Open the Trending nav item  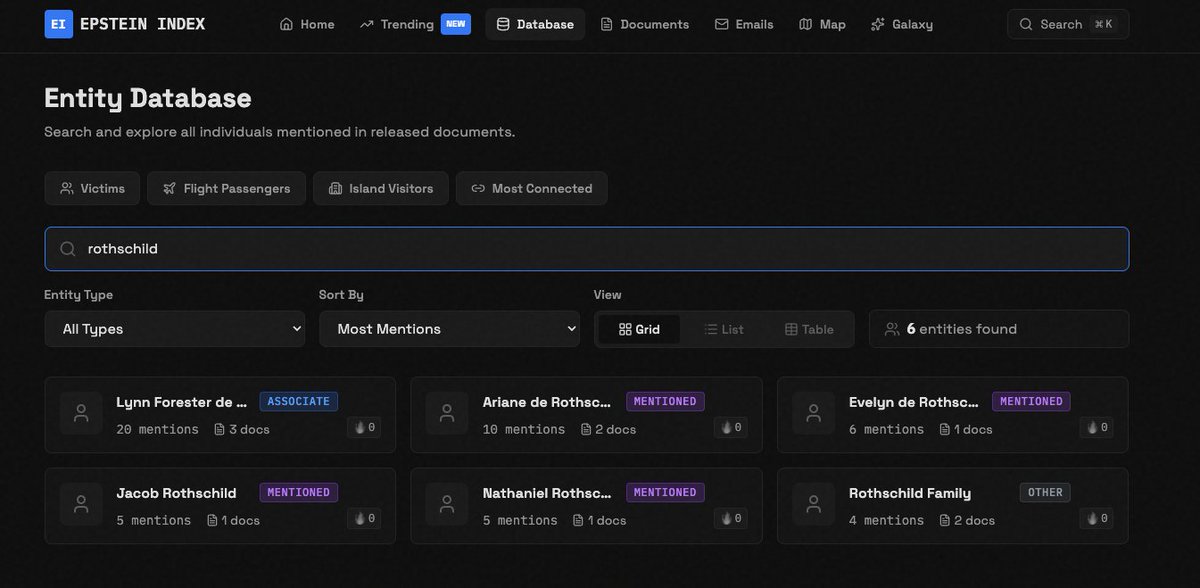click(x=415, y=24)
